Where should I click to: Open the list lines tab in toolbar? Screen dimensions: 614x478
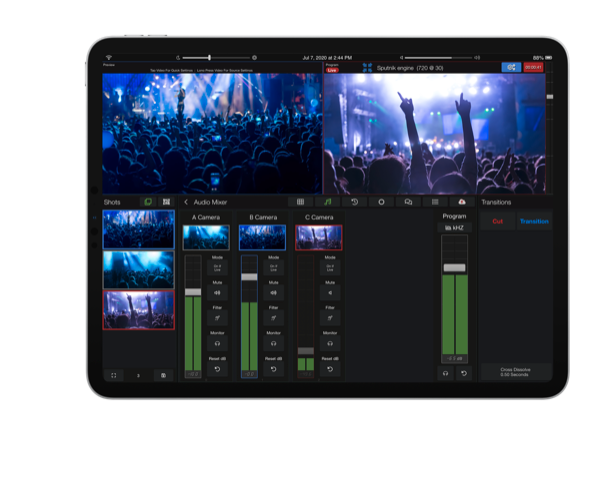[435, 202]
